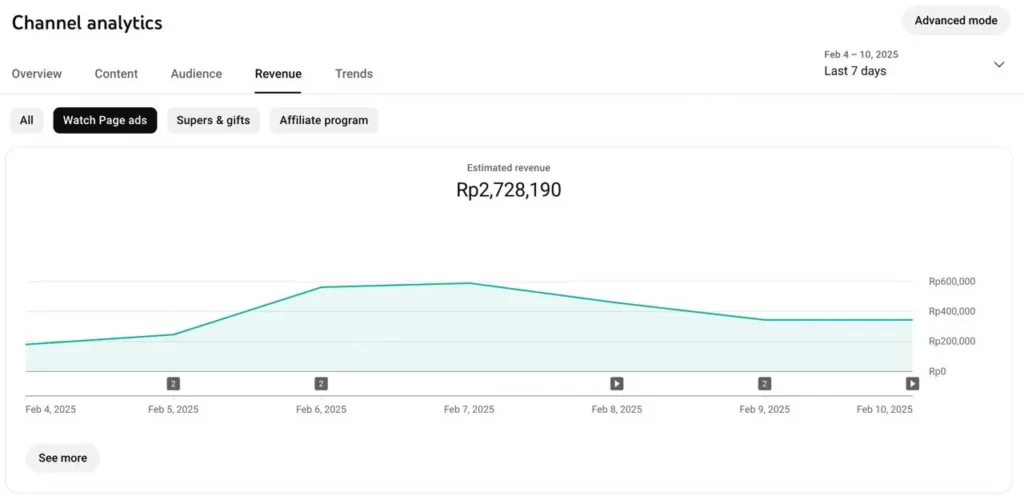Click the Advanced mode button
The image size is (1024, 500).
click(955, 21)
